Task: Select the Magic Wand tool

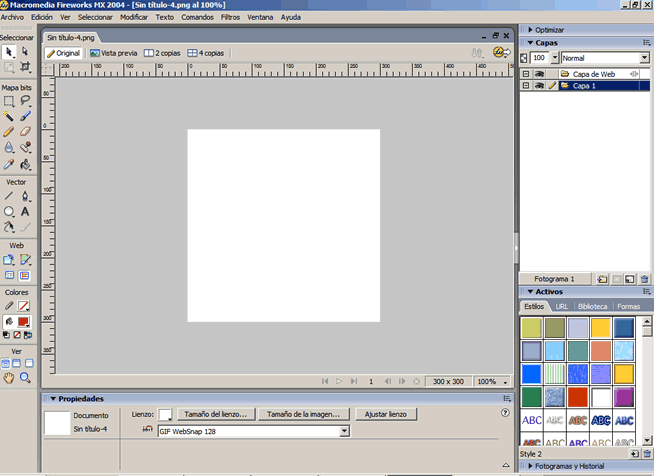Action: [9, 116]
